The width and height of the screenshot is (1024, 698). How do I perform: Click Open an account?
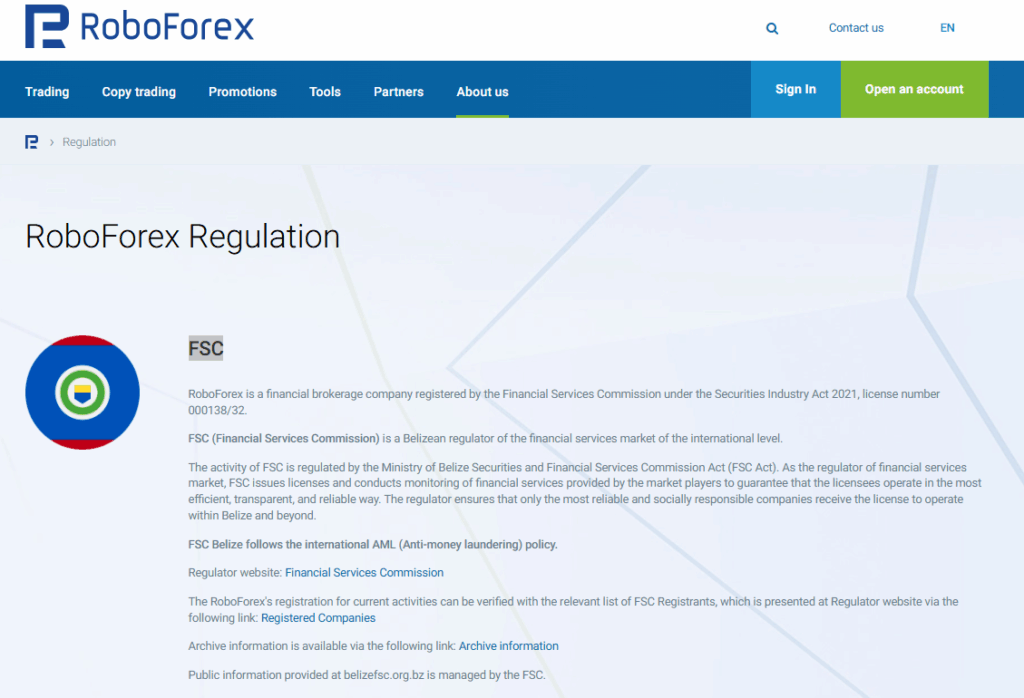pos(914,89)
